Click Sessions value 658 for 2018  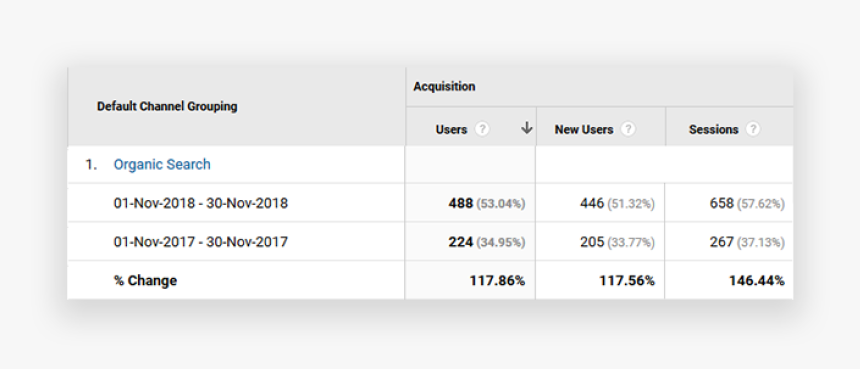click(x=722, y=203)
